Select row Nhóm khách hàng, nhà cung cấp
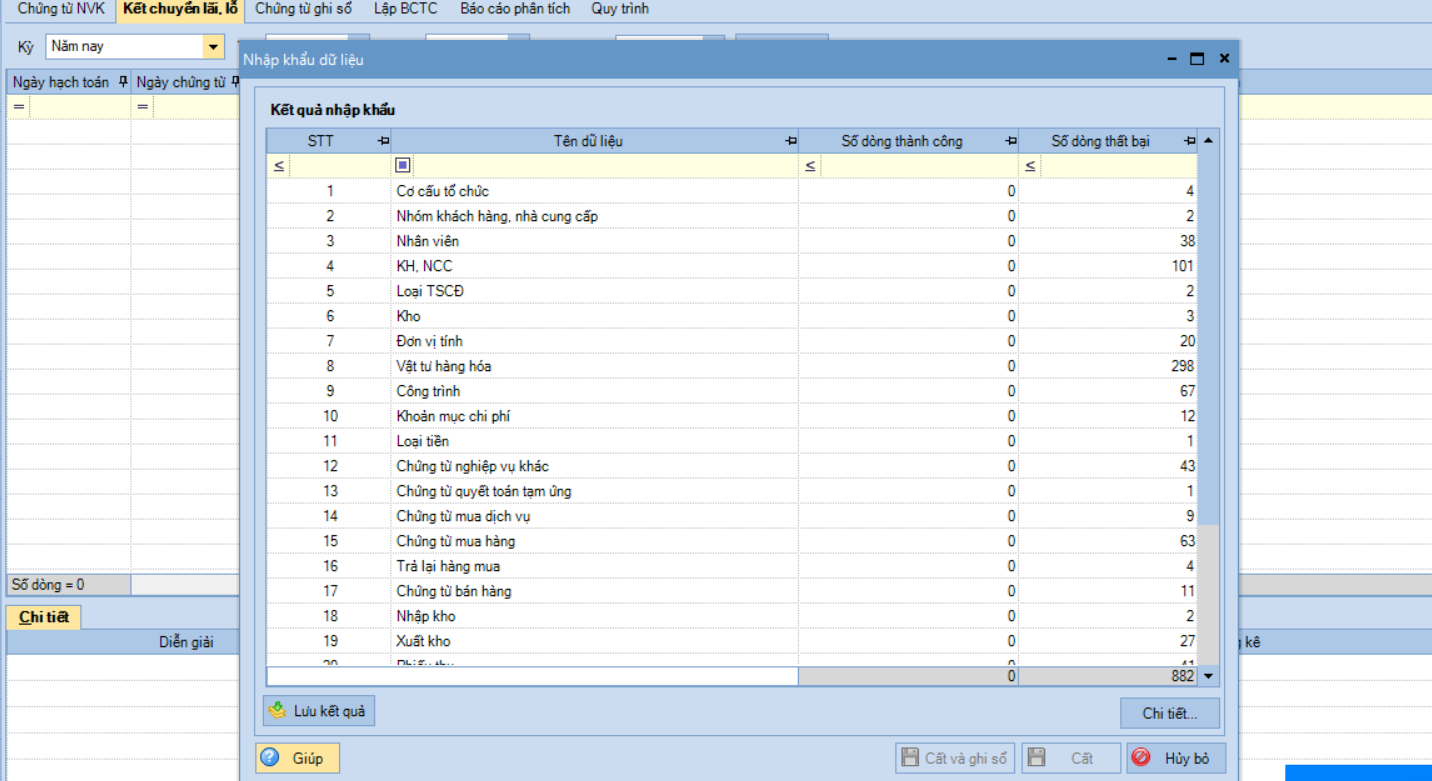The height and width of the screenshot is (781, 1432). 732,216
